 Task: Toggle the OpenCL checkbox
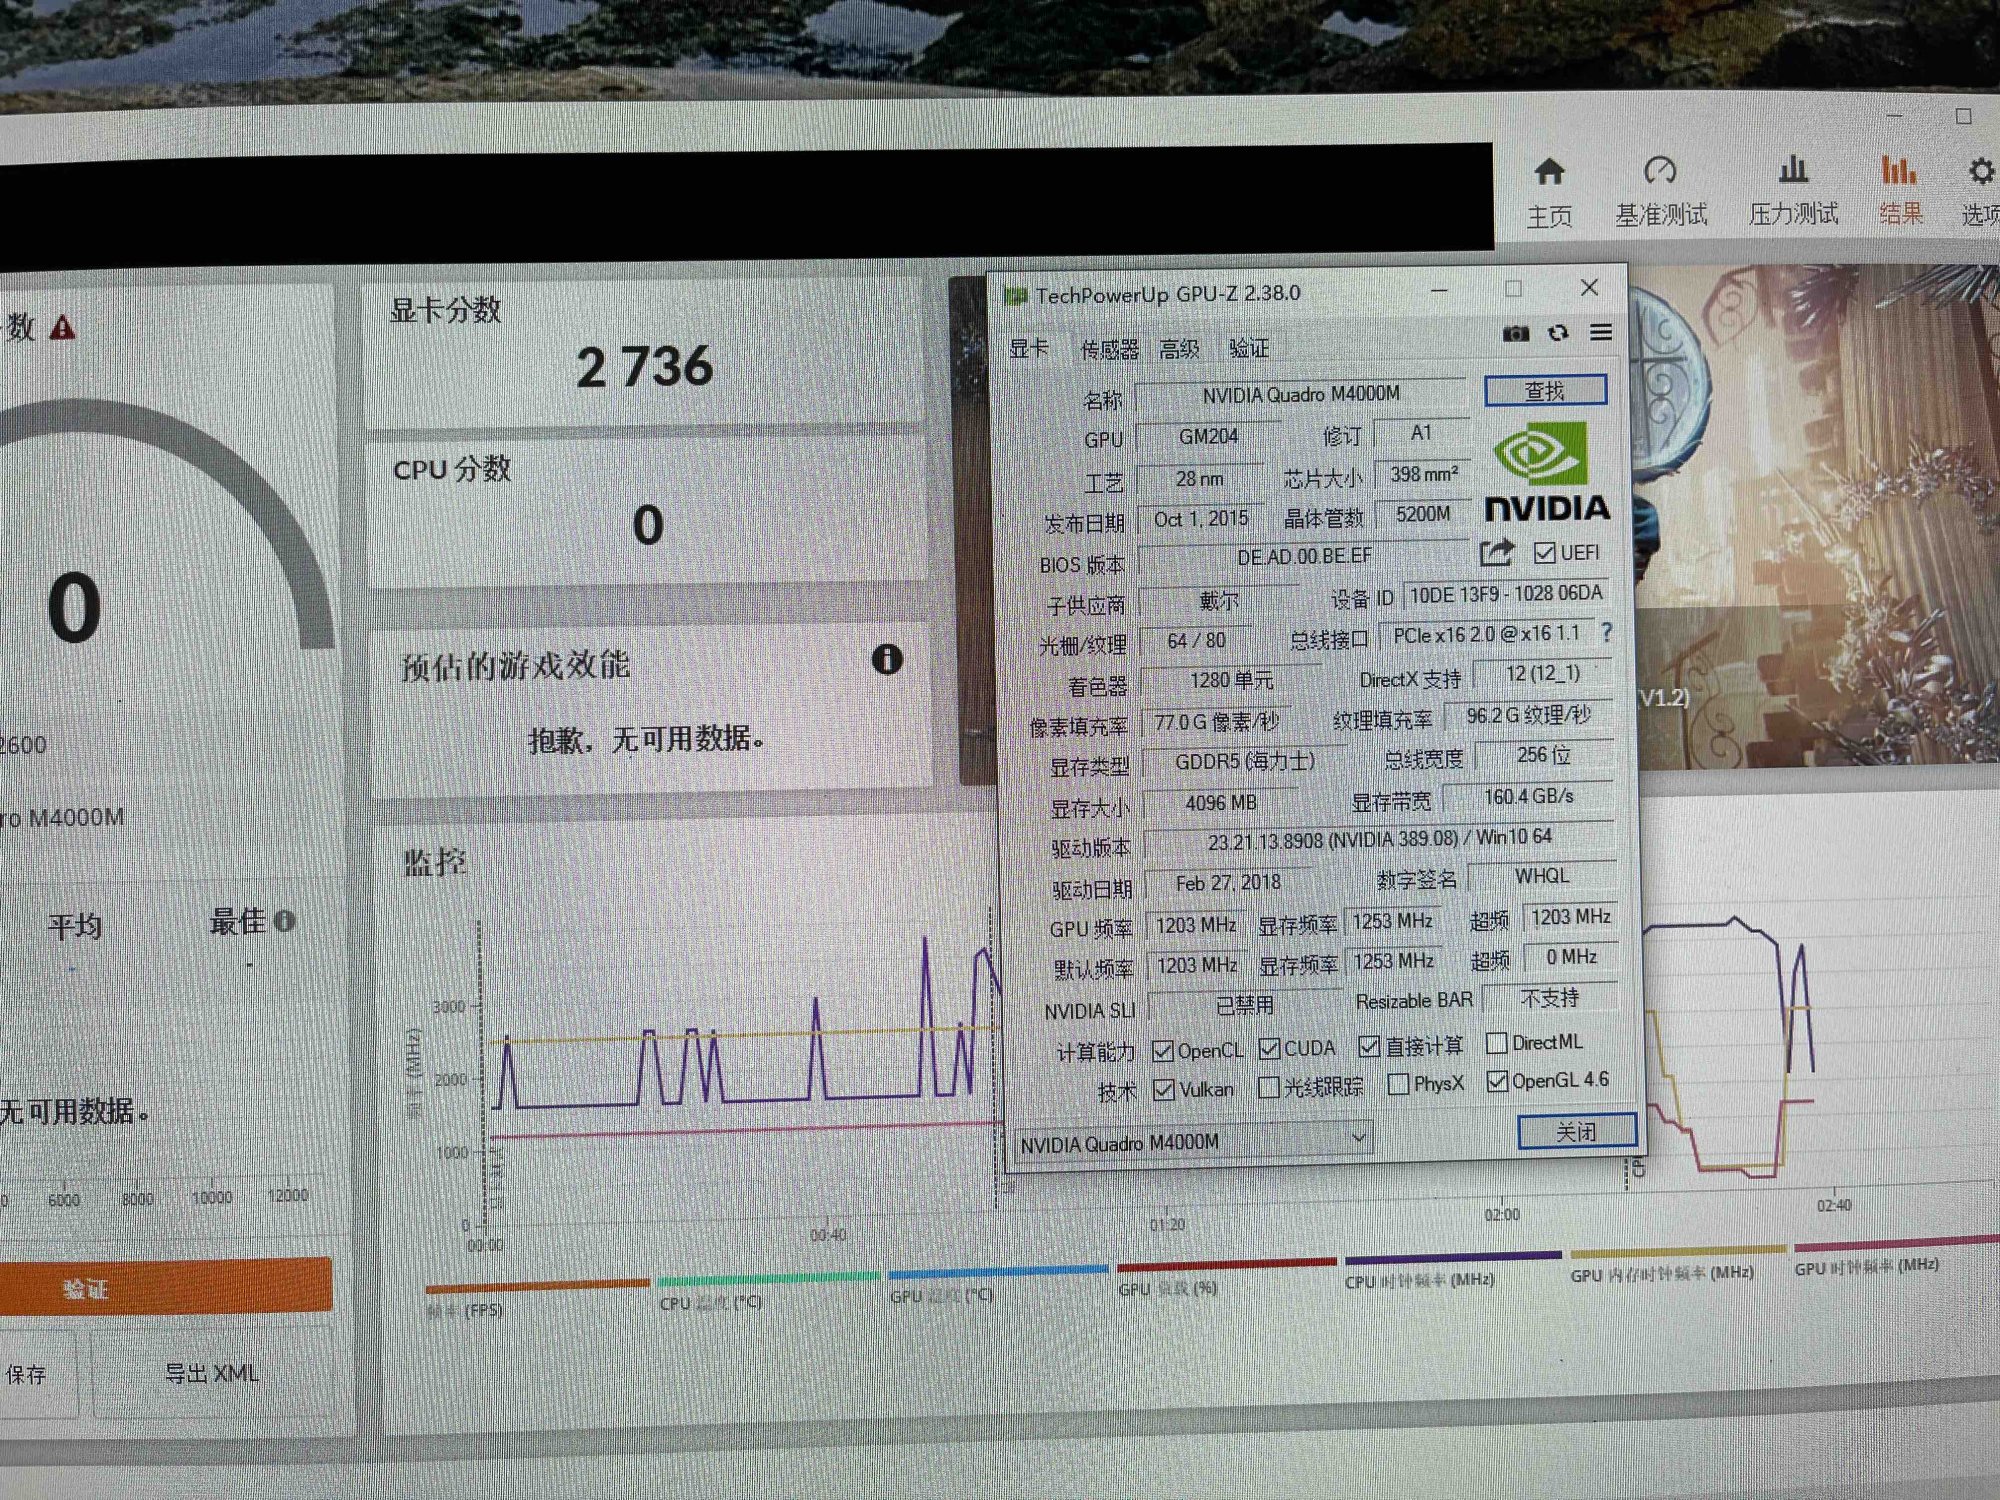[1163, 1051]
